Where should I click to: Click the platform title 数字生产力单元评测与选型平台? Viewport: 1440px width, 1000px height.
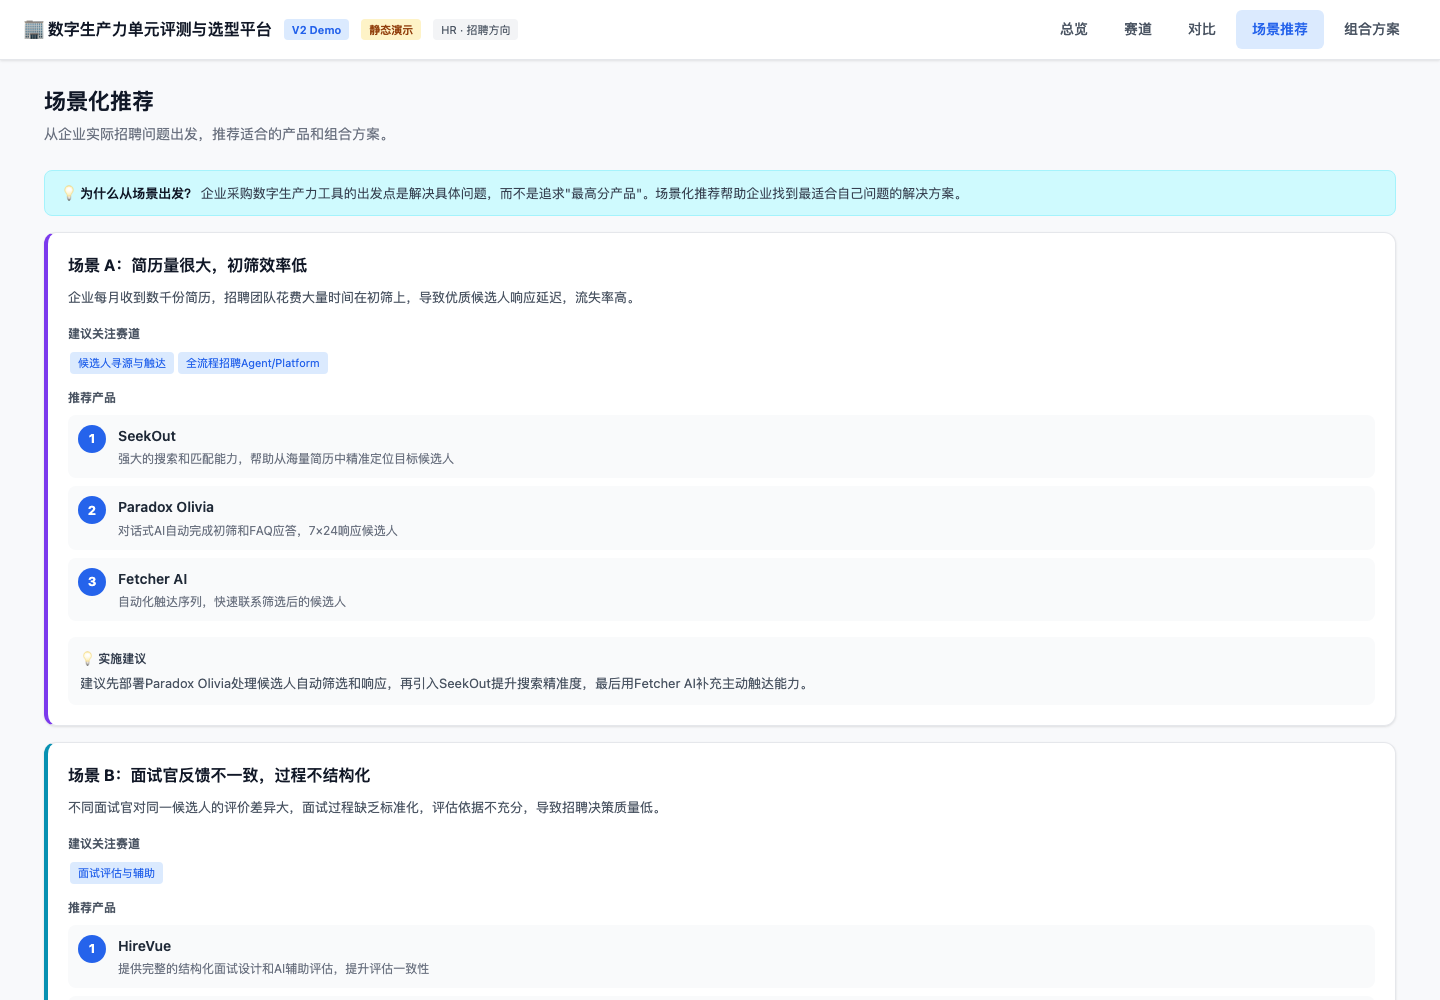coord(160,30)
